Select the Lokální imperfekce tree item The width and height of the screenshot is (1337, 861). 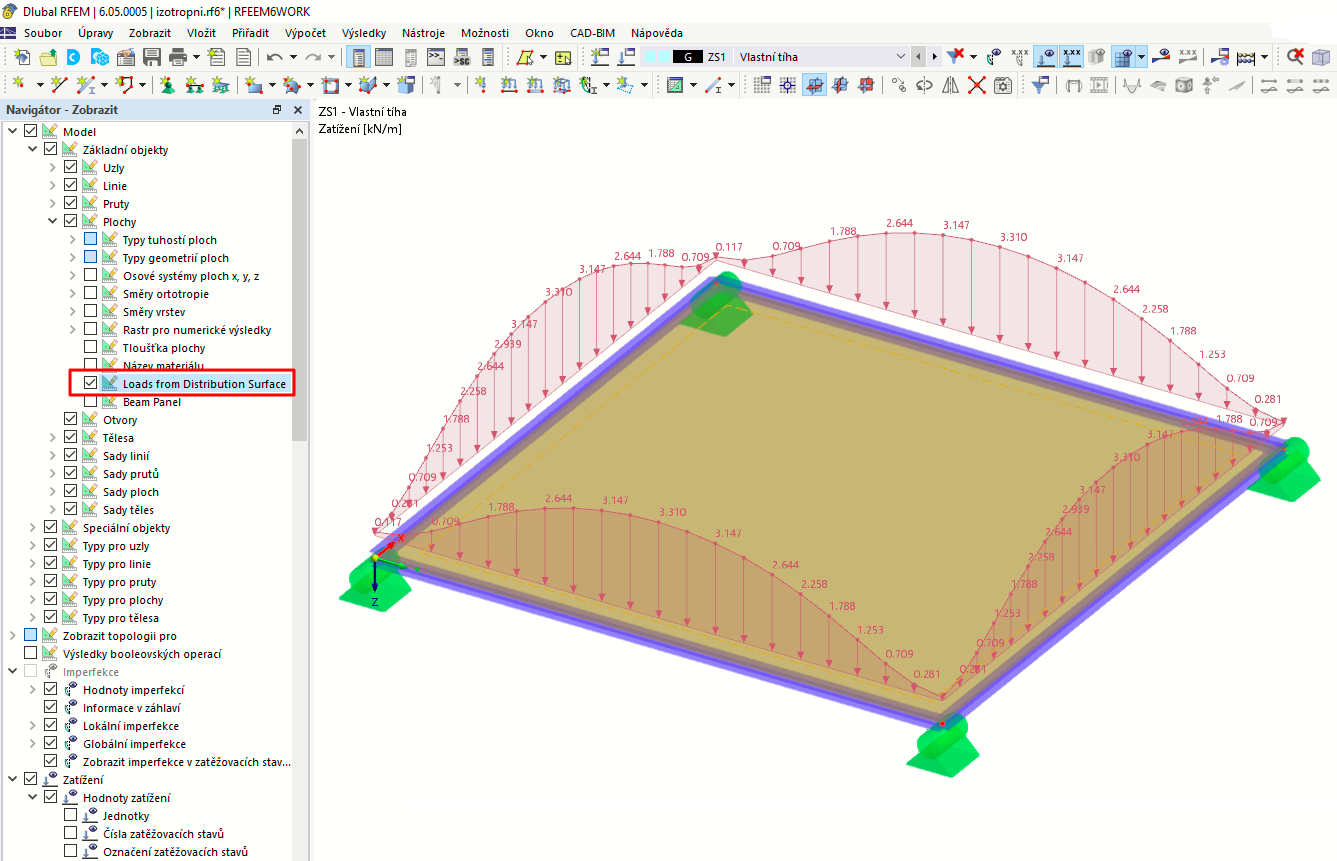click(x=131, y=725)
